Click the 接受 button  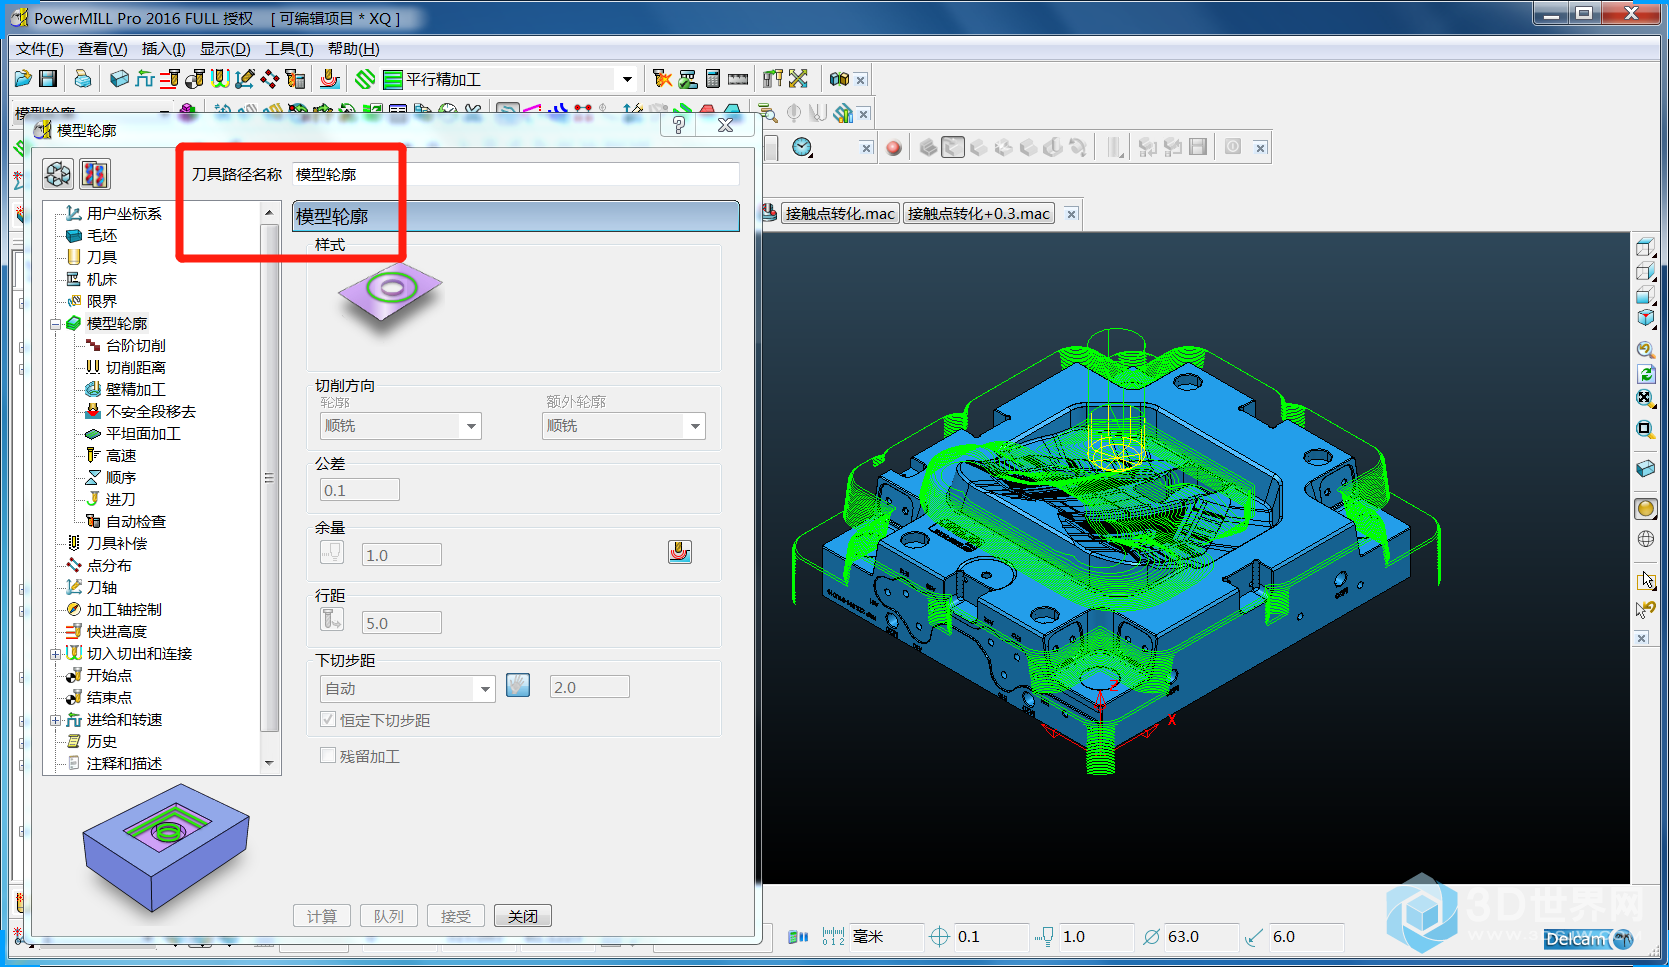(456, 916)
